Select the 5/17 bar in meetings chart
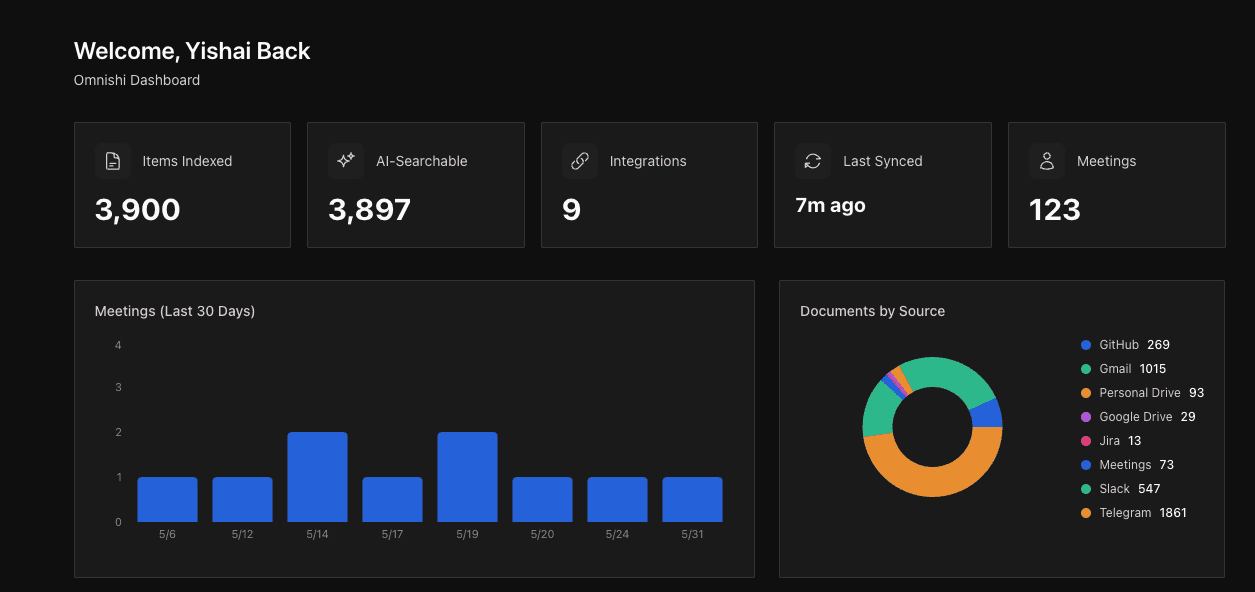This screenshot has height=592, width=1255. point(392,499)
